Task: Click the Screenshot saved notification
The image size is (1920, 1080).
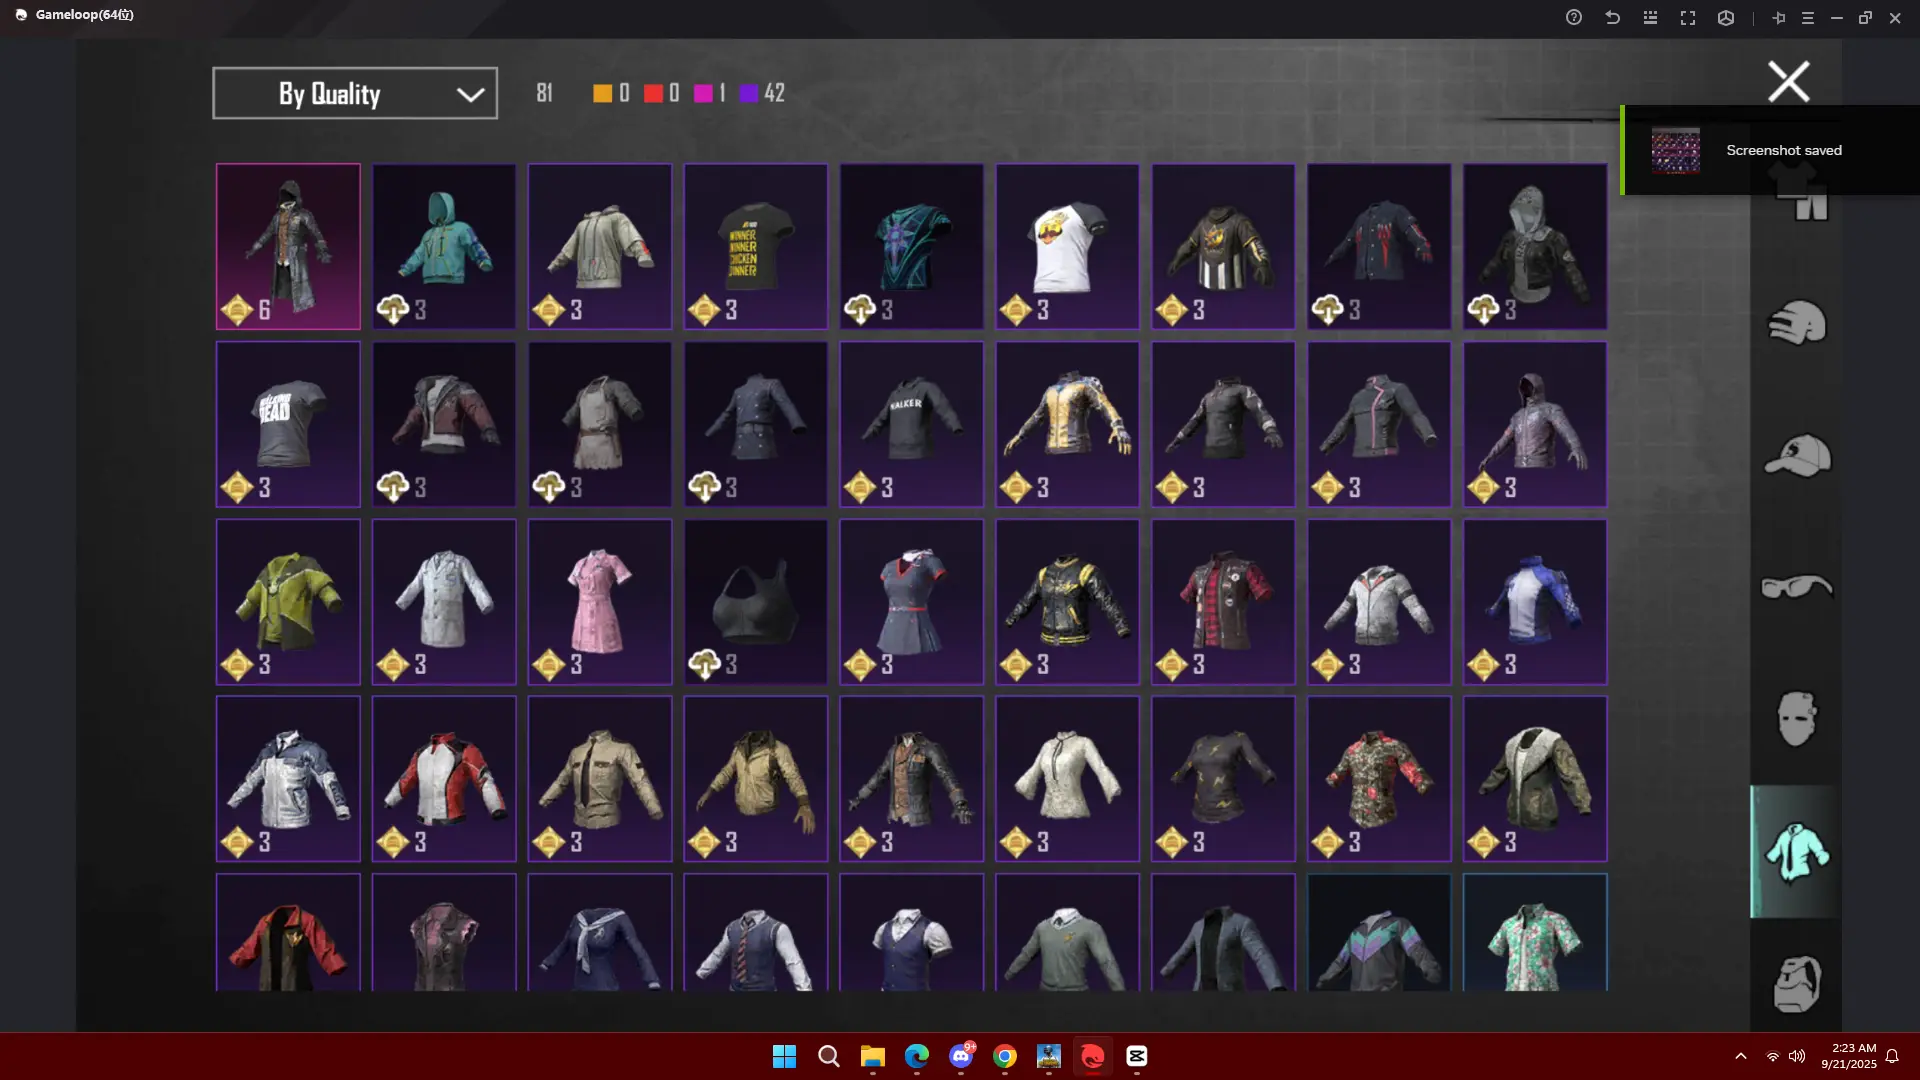Action: click(x=1770, y=150)
